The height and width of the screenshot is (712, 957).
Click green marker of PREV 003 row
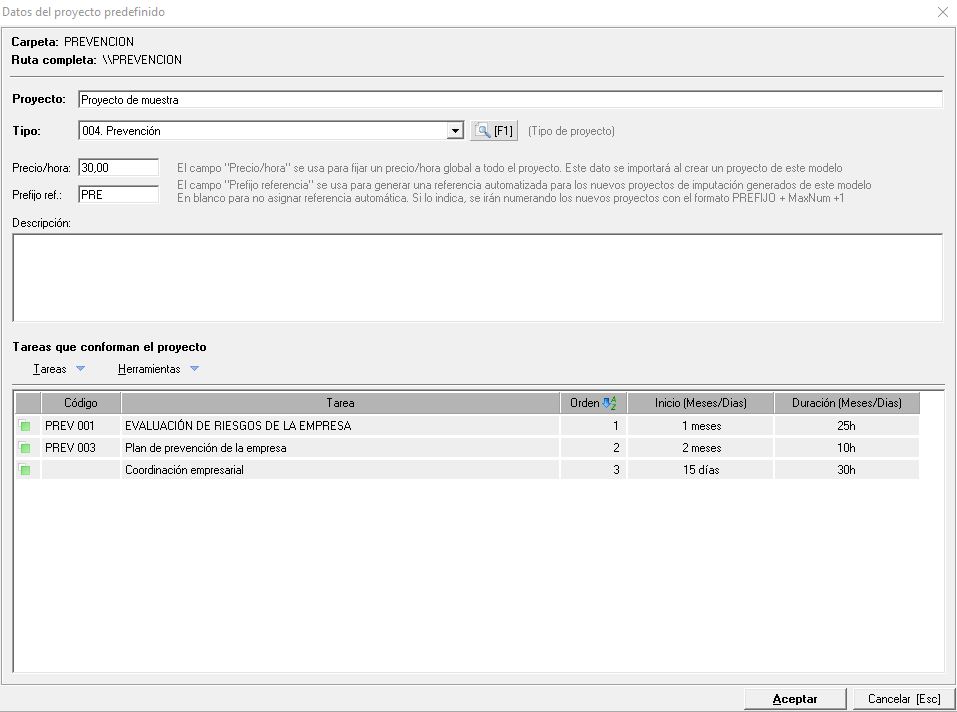(x=25, y=448)
